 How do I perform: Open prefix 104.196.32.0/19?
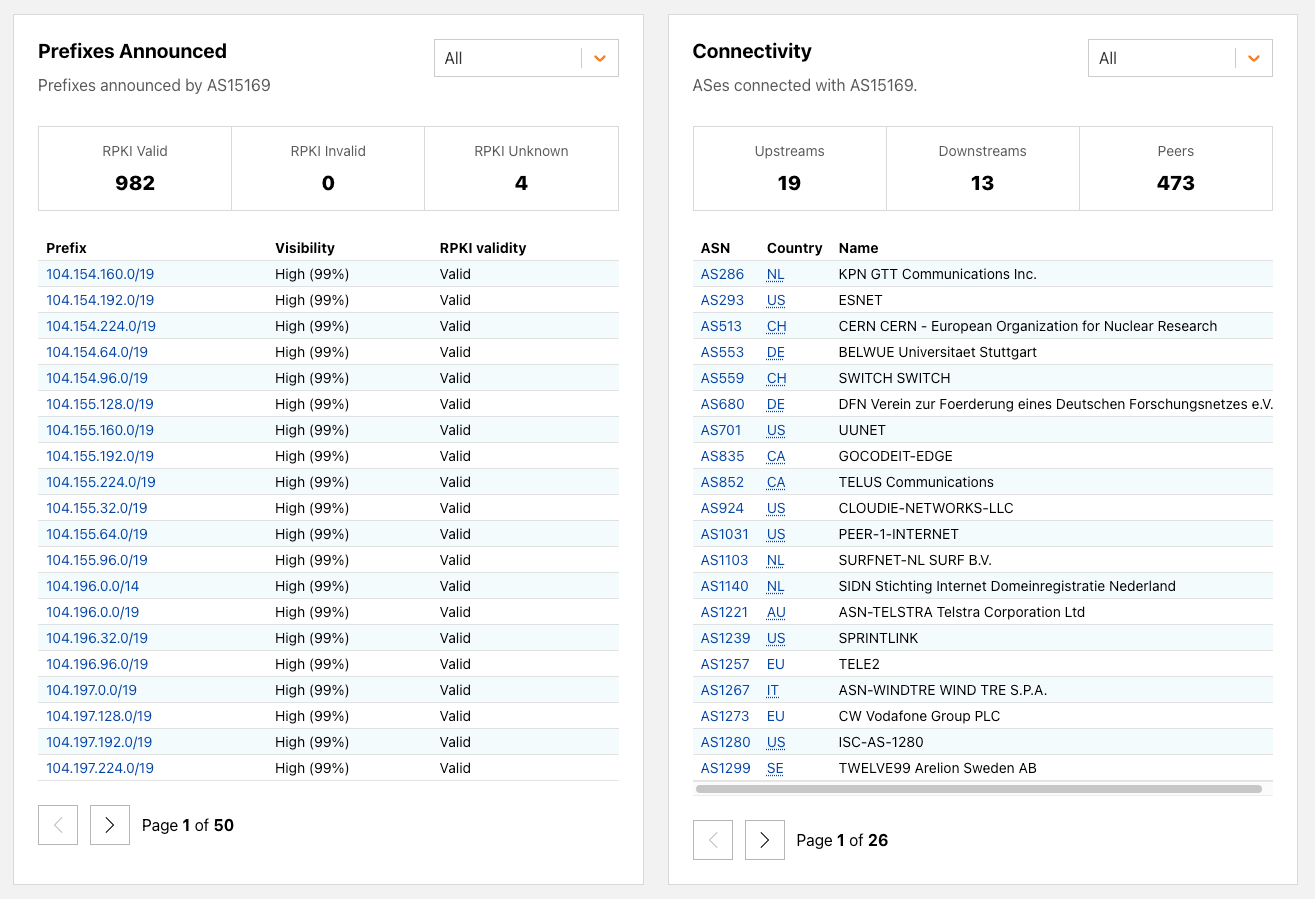pos(97,638)
